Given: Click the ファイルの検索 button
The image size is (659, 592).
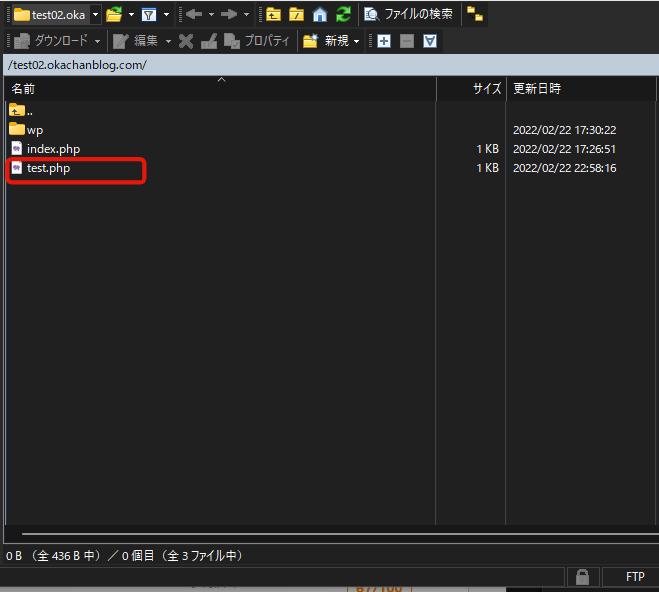Looking at the screenshot, I should point(408,14).
